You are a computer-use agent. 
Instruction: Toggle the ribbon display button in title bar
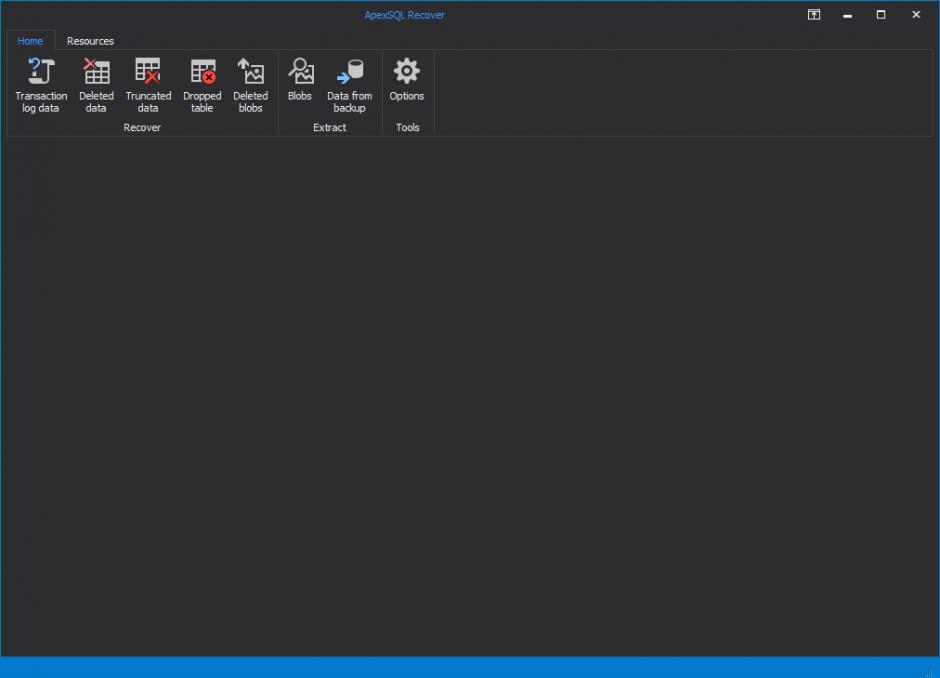(814, 14)
